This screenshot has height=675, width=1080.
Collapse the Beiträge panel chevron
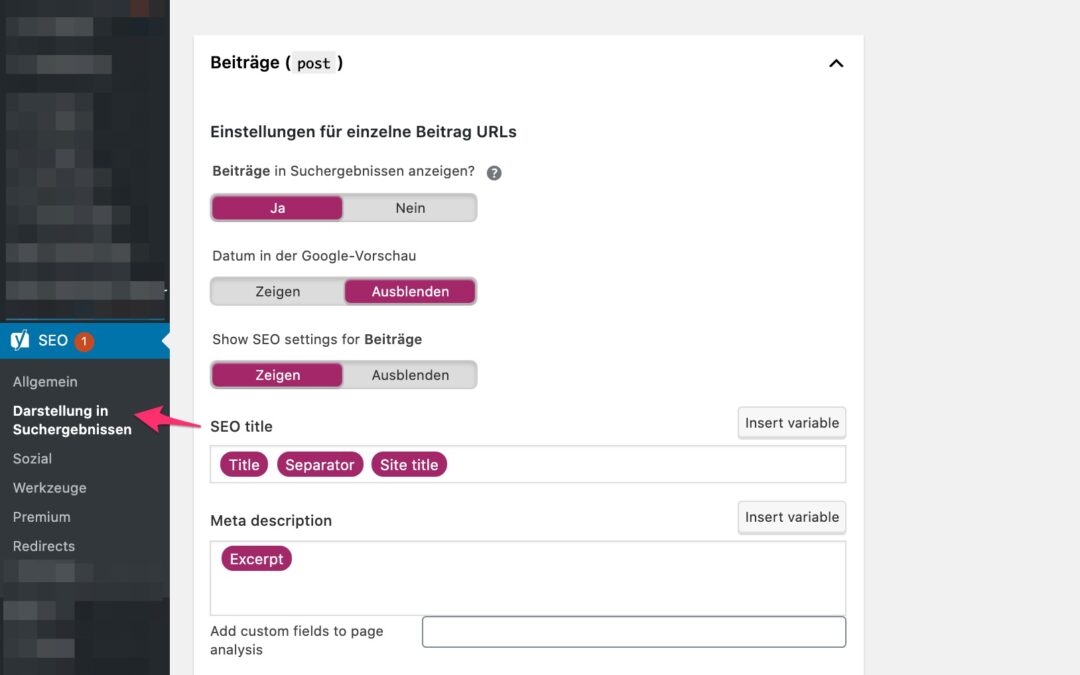[x=836, y=63]
